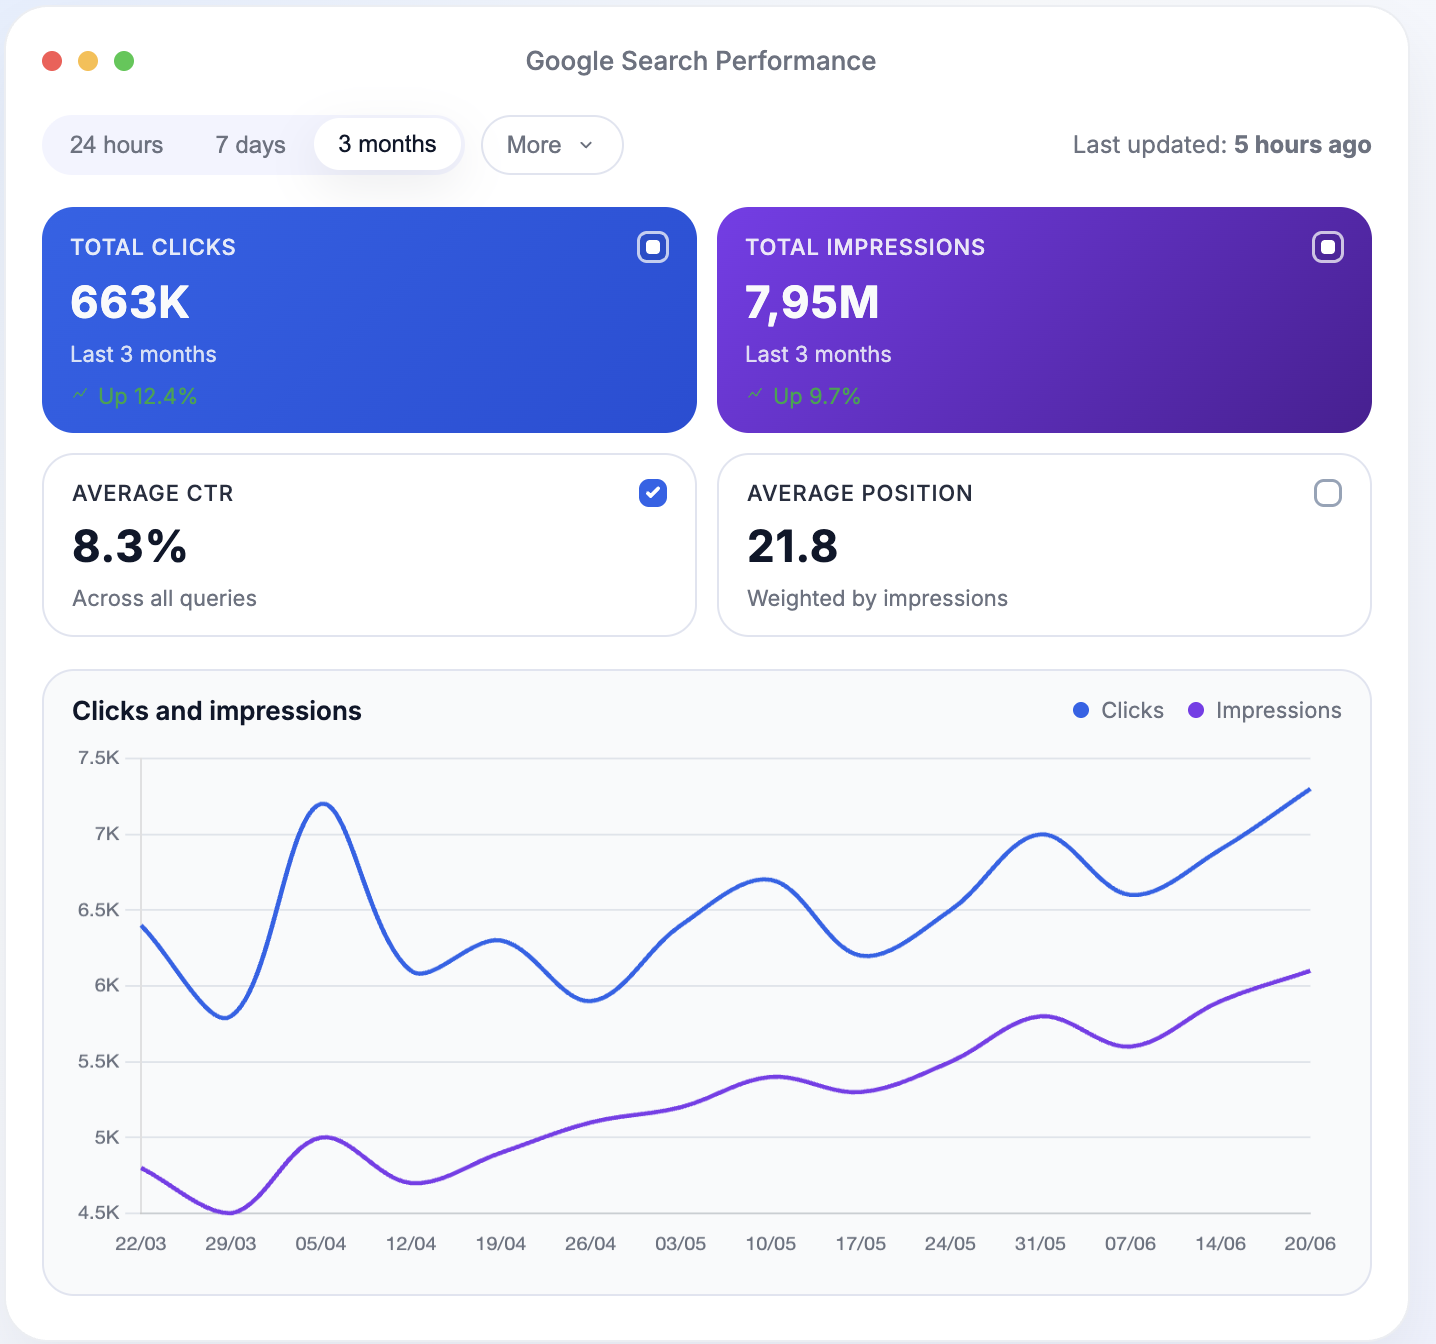Click the chevron arrow on the More button
The height and width of the screenshot is (1344, 1436).
click(585, 145)
